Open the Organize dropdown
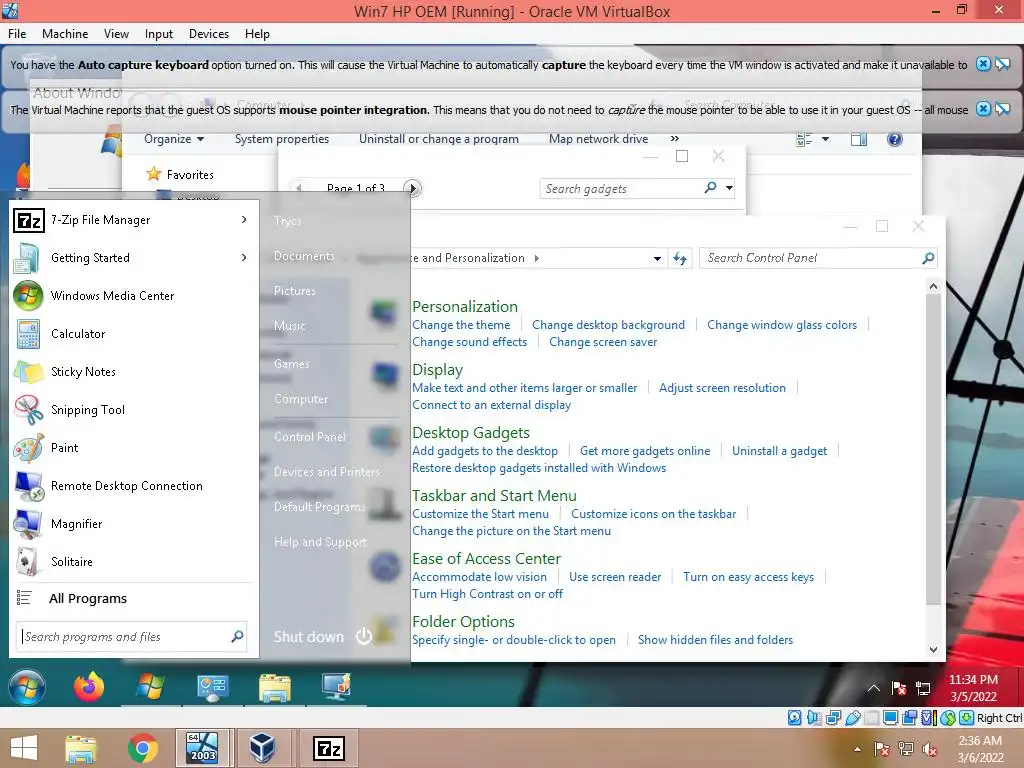 (174, 139)
